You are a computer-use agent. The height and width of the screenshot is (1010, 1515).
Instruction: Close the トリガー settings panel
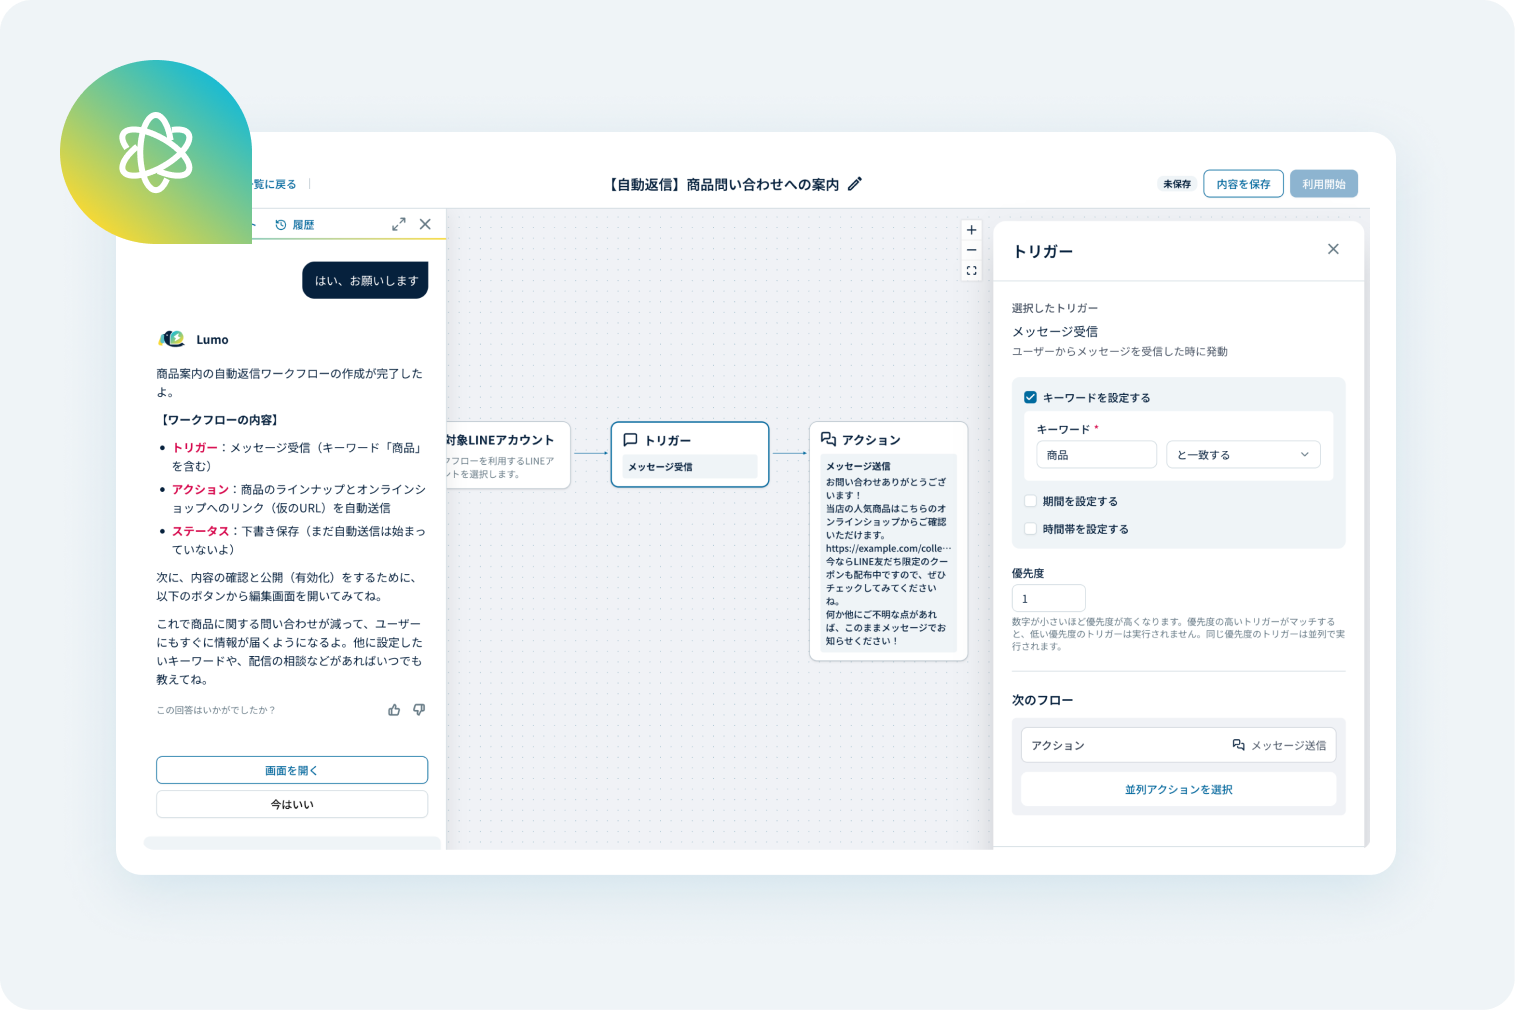click(x=1333, y=249)
